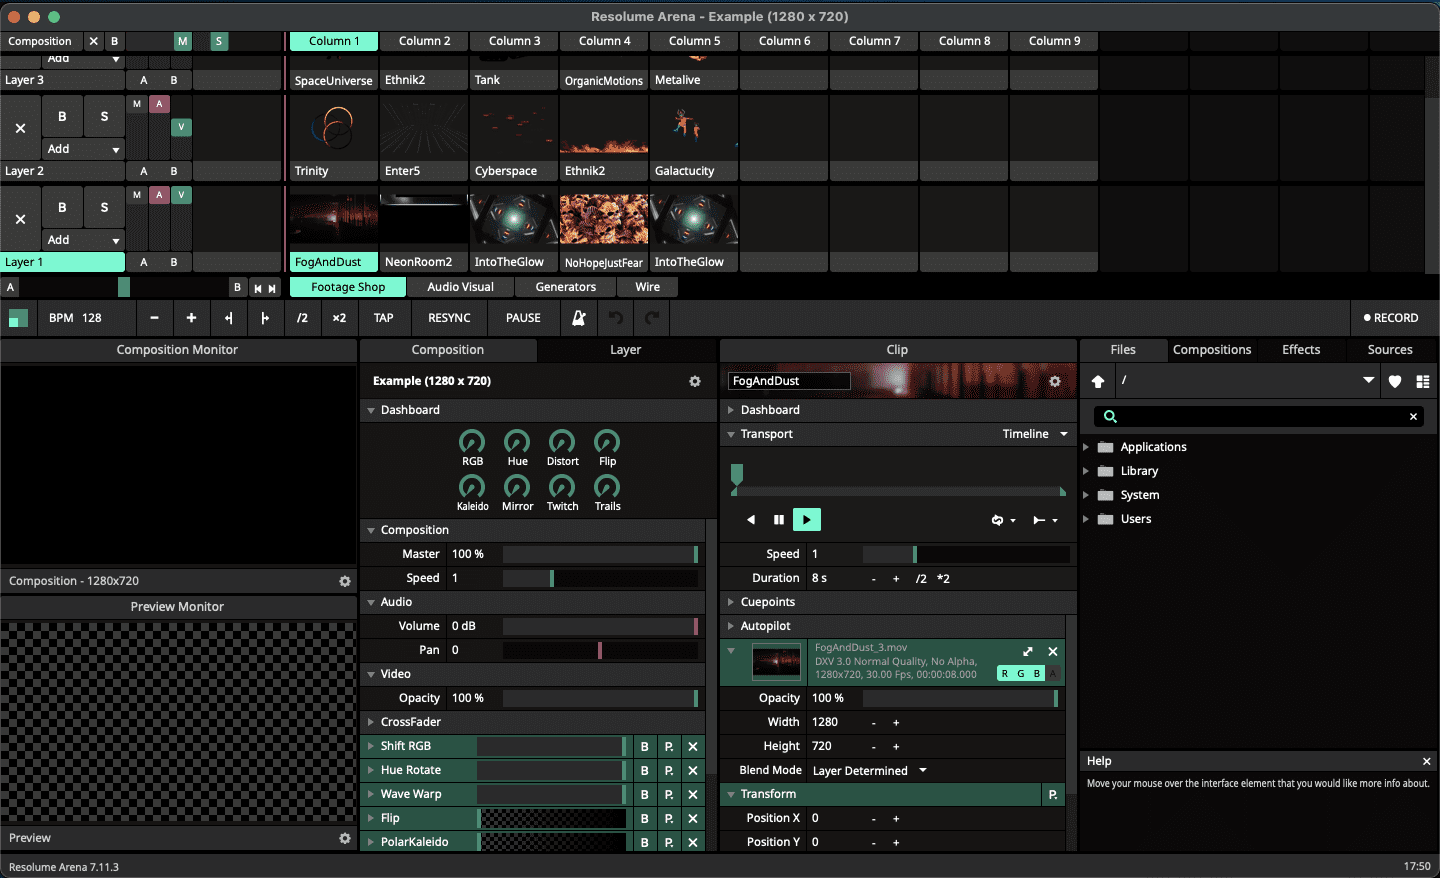Open the file path dropdown in Files
Viewport: 1440px width, 878px height.
(1368, 381)
